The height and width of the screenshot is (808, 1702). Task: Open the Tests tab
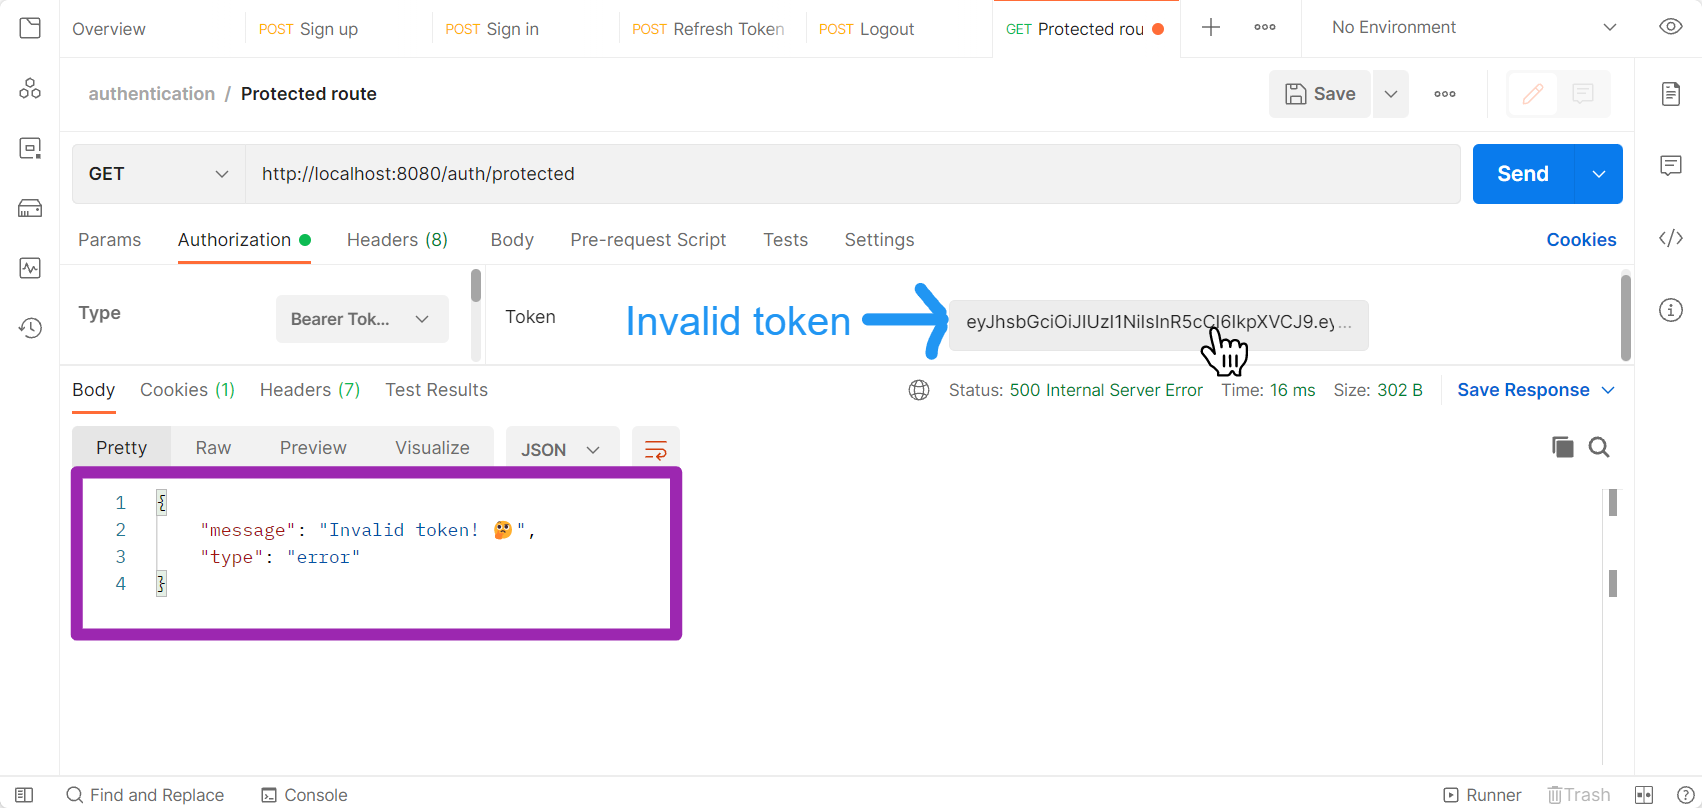(x=785, y=240)
